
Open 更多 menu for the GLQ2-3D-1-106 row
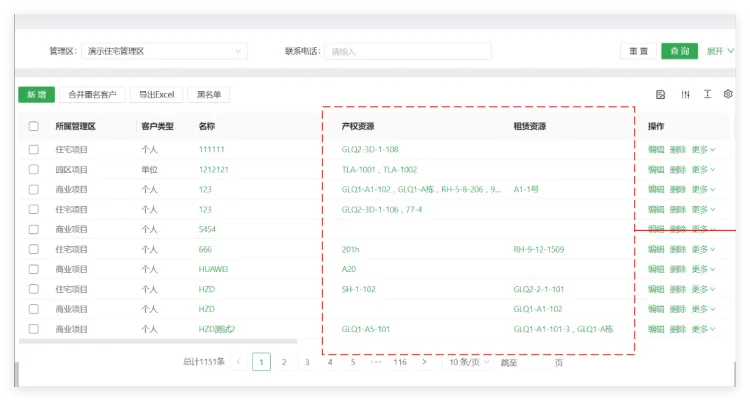click(703, 210)
